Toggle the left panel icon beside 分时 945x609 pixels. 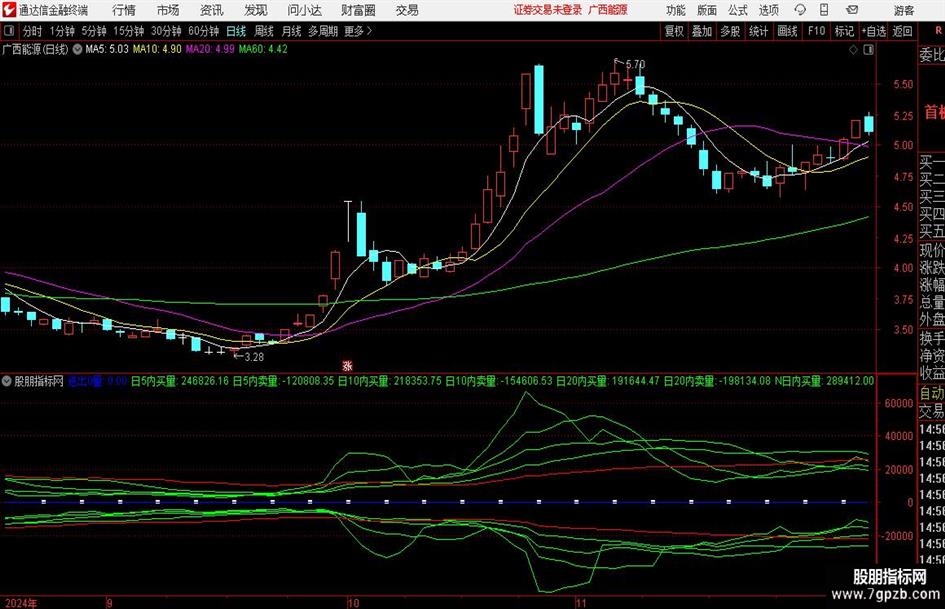coord(8,31)
